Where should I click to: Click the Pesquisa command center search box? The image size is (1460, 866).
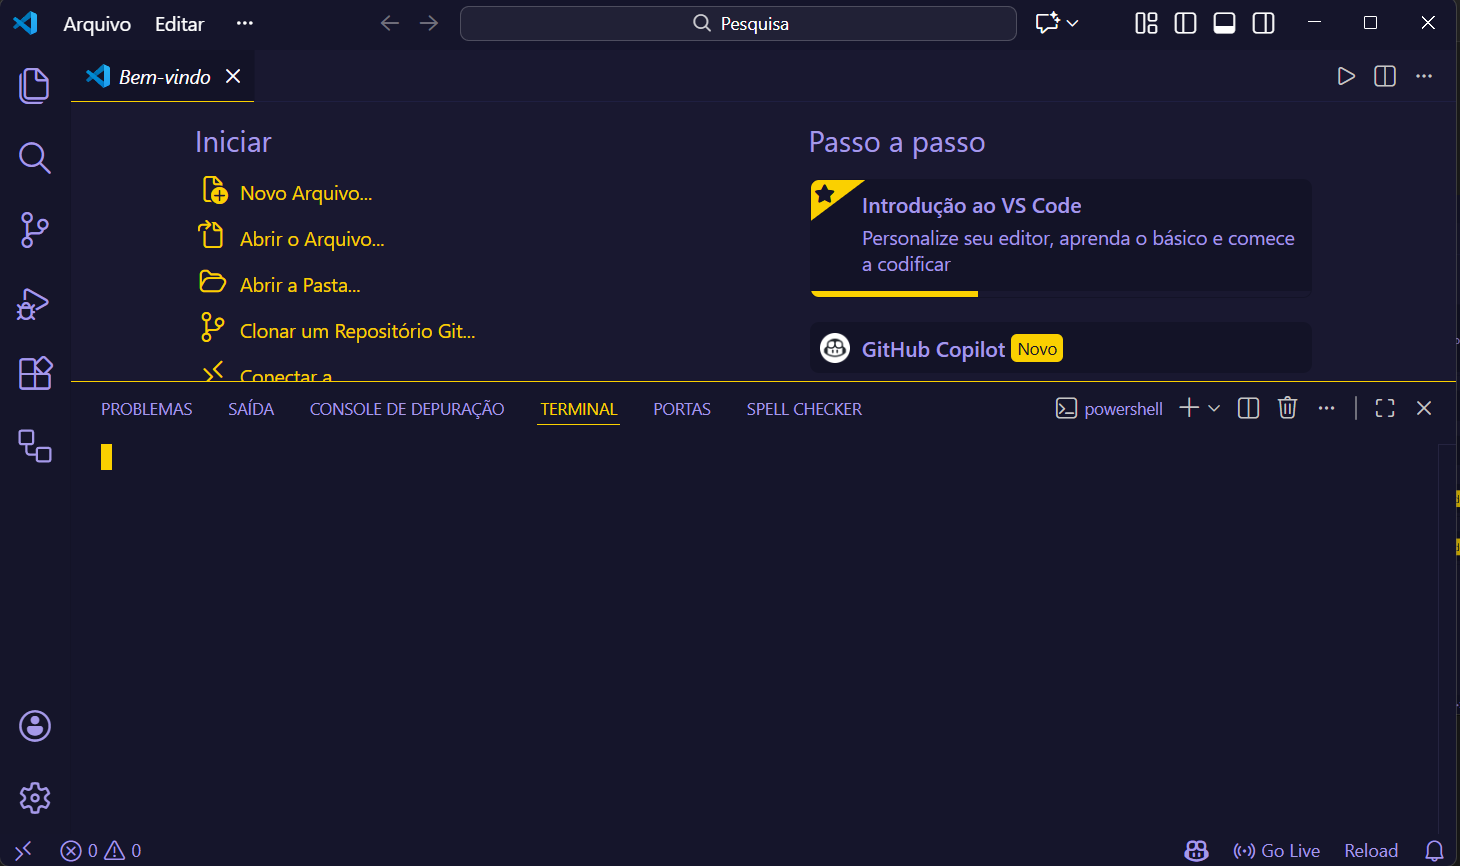click(x=738, y=23)
